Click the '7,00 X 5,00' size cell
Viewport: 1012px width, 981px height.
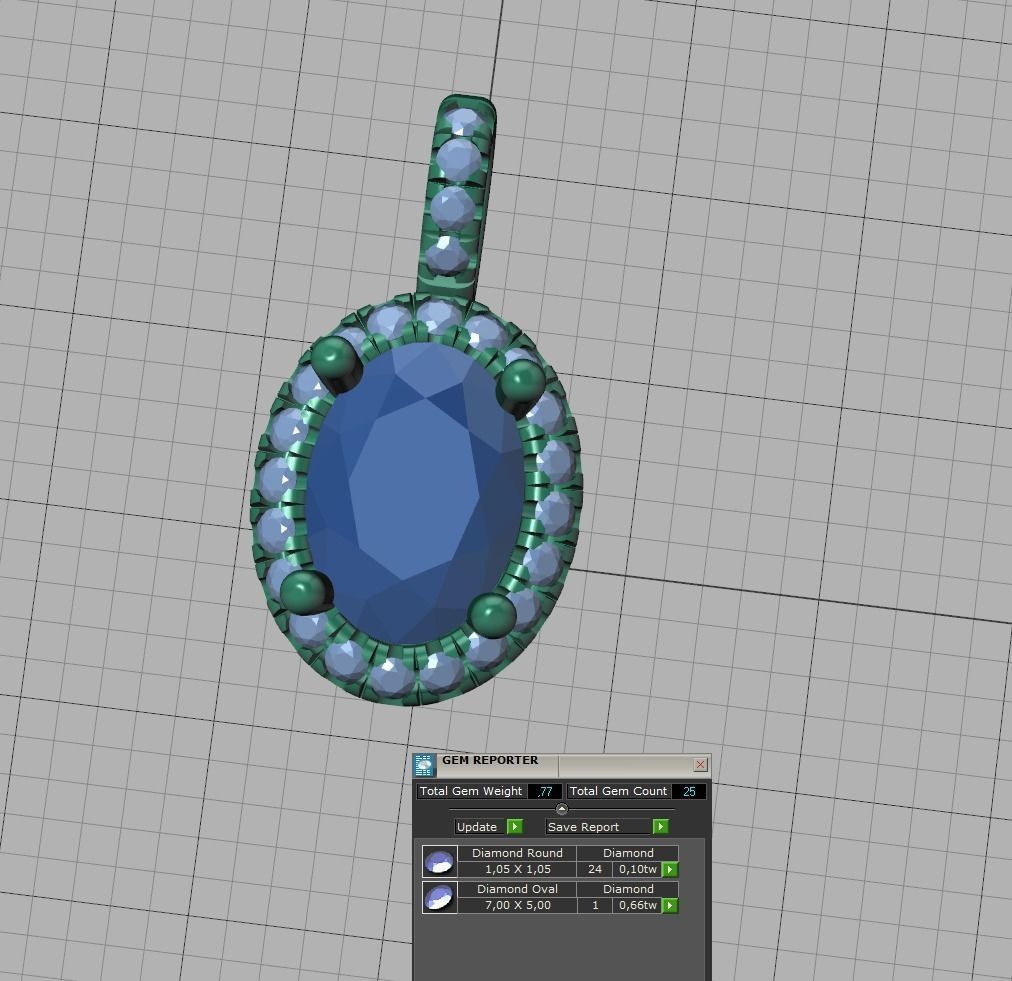[517, 905]
